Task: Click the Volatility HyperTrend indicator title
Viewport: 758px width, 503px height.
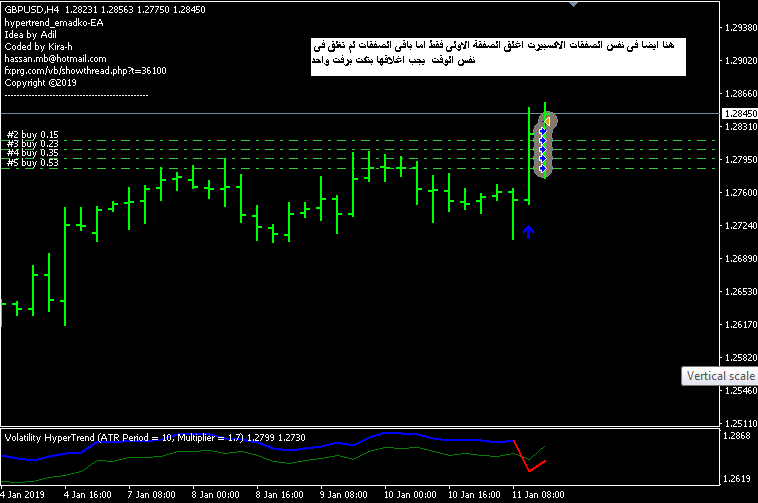Action: tap(120, 437)
